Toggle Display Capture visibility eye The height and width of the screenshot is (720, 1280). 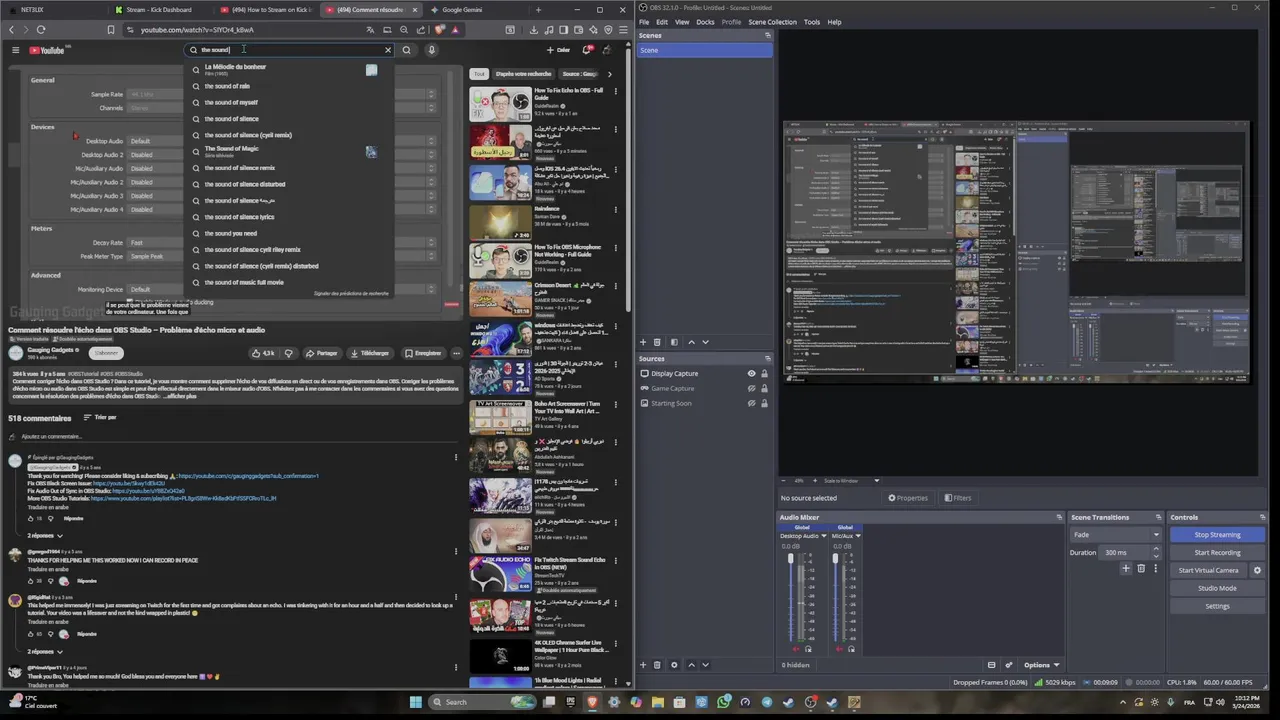click(751, 373)
